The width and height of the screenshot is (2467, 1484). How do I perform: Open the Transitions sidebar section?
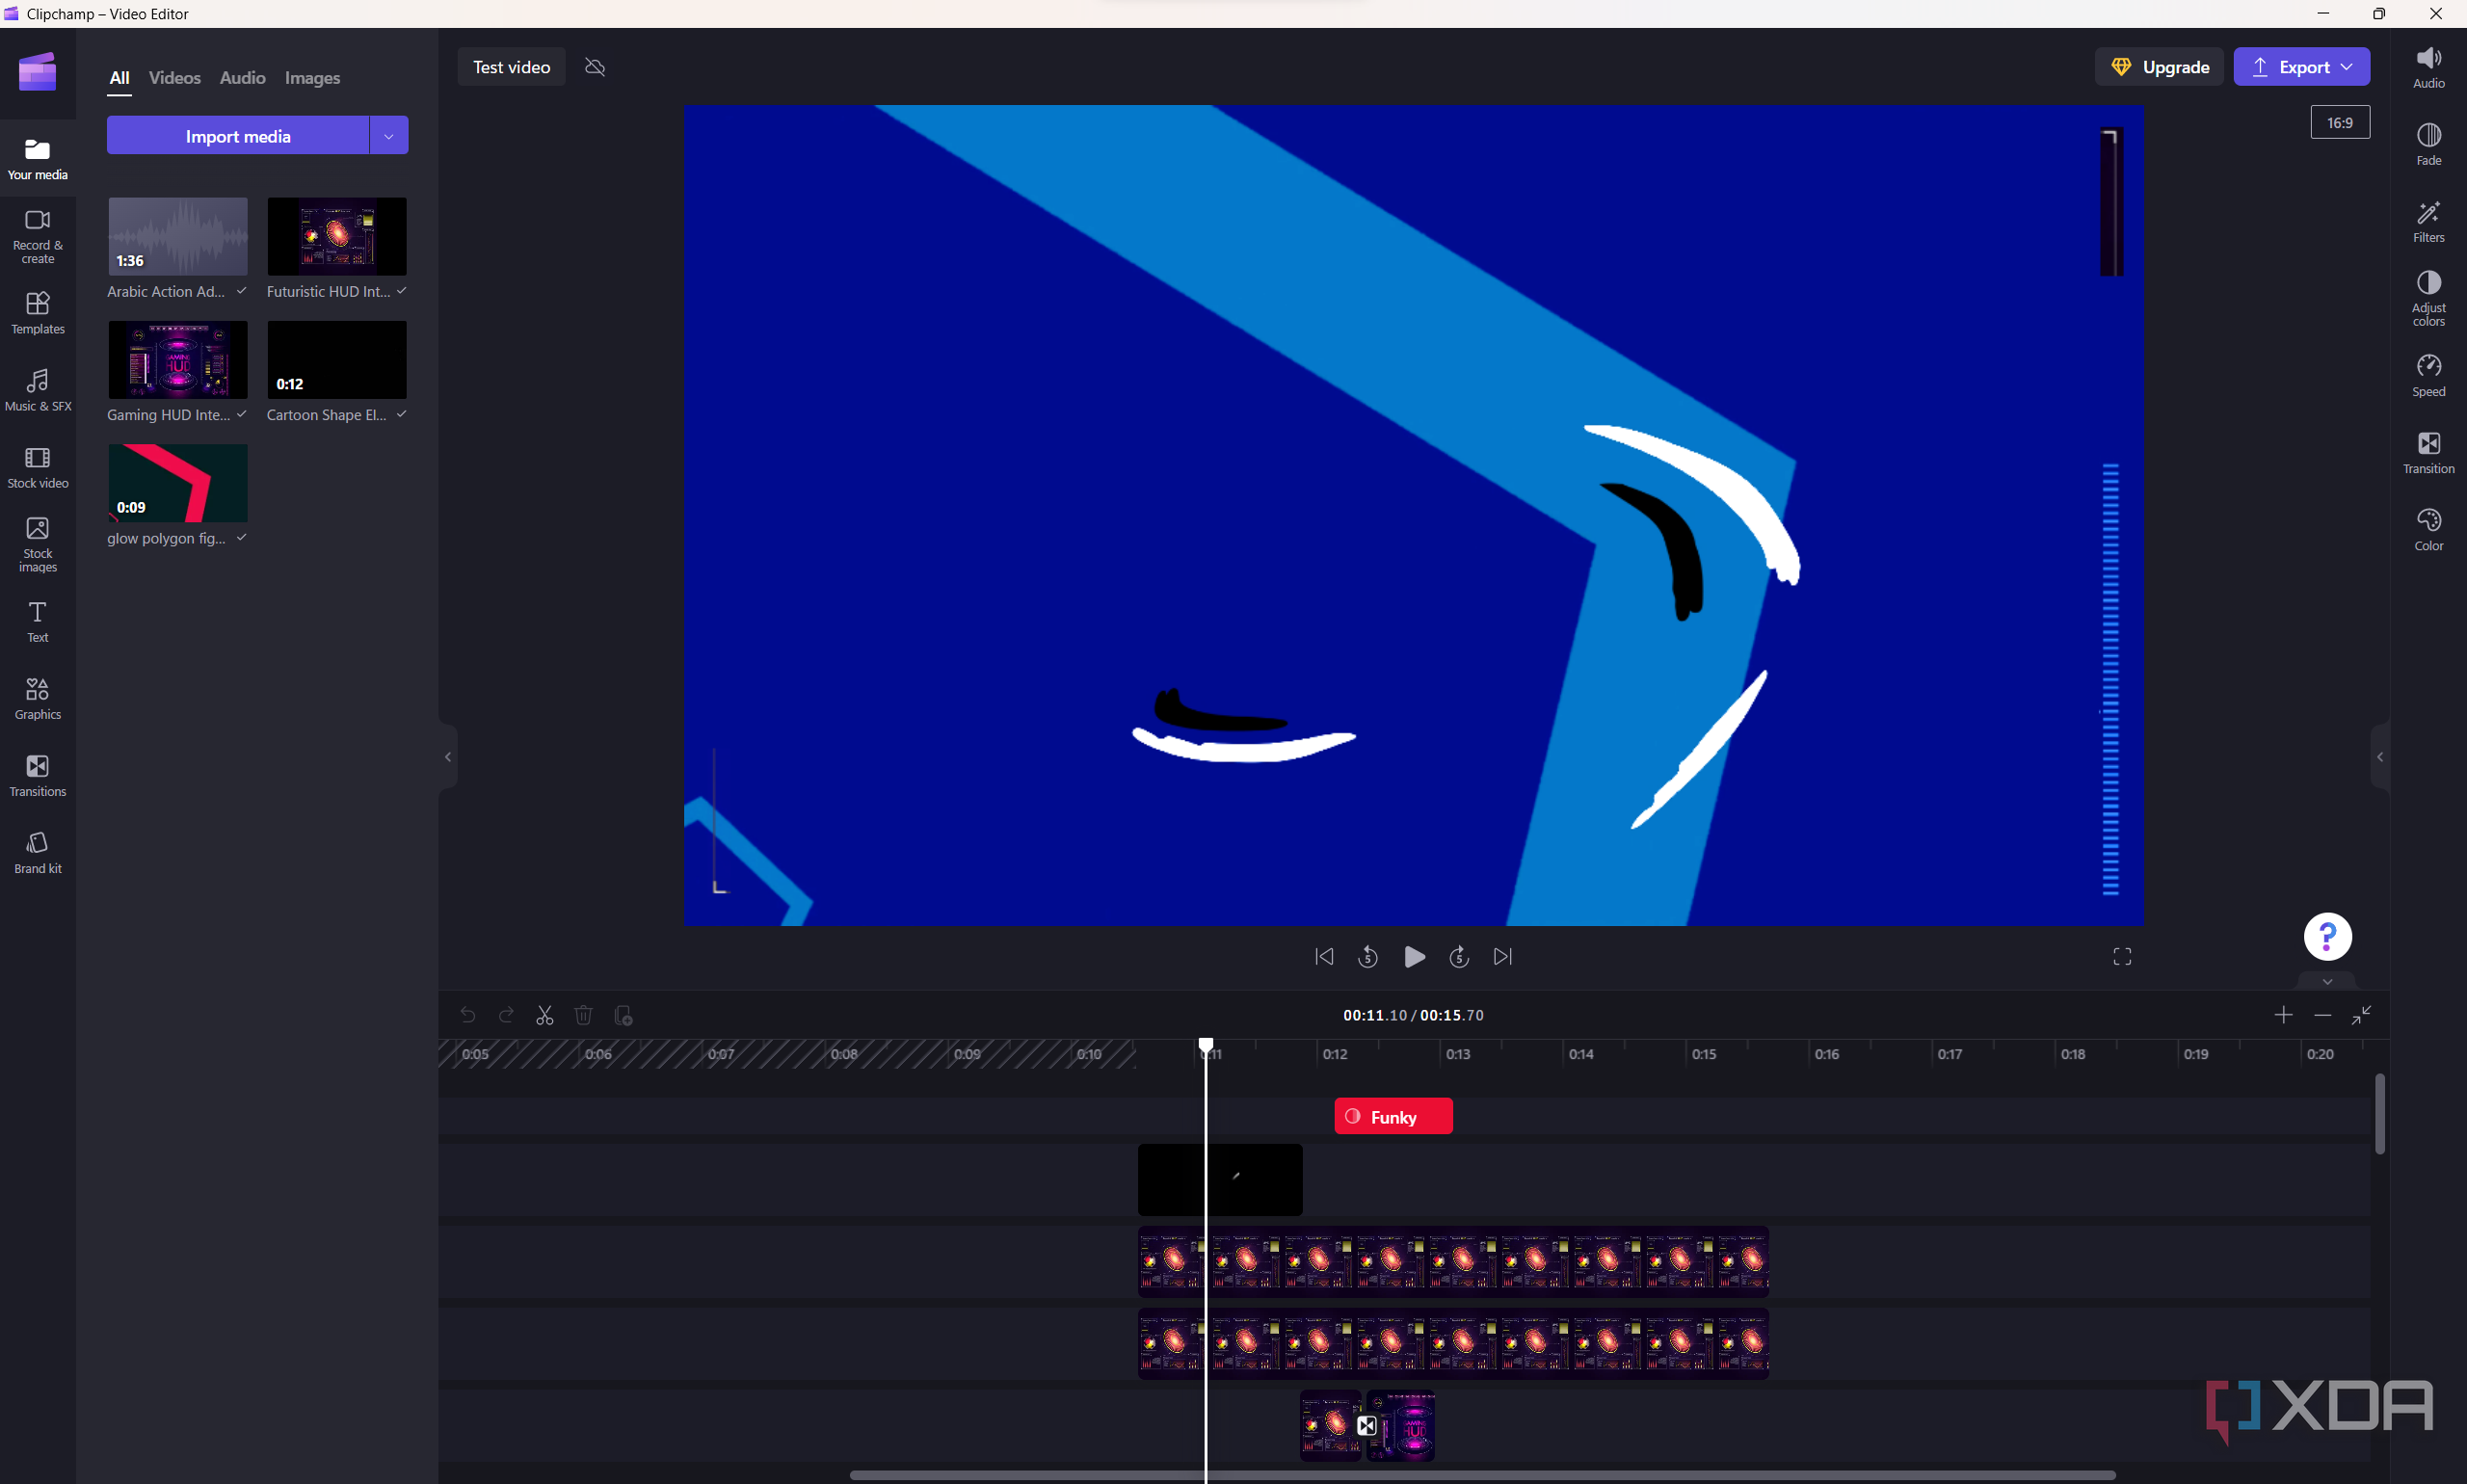coord(38,775)
